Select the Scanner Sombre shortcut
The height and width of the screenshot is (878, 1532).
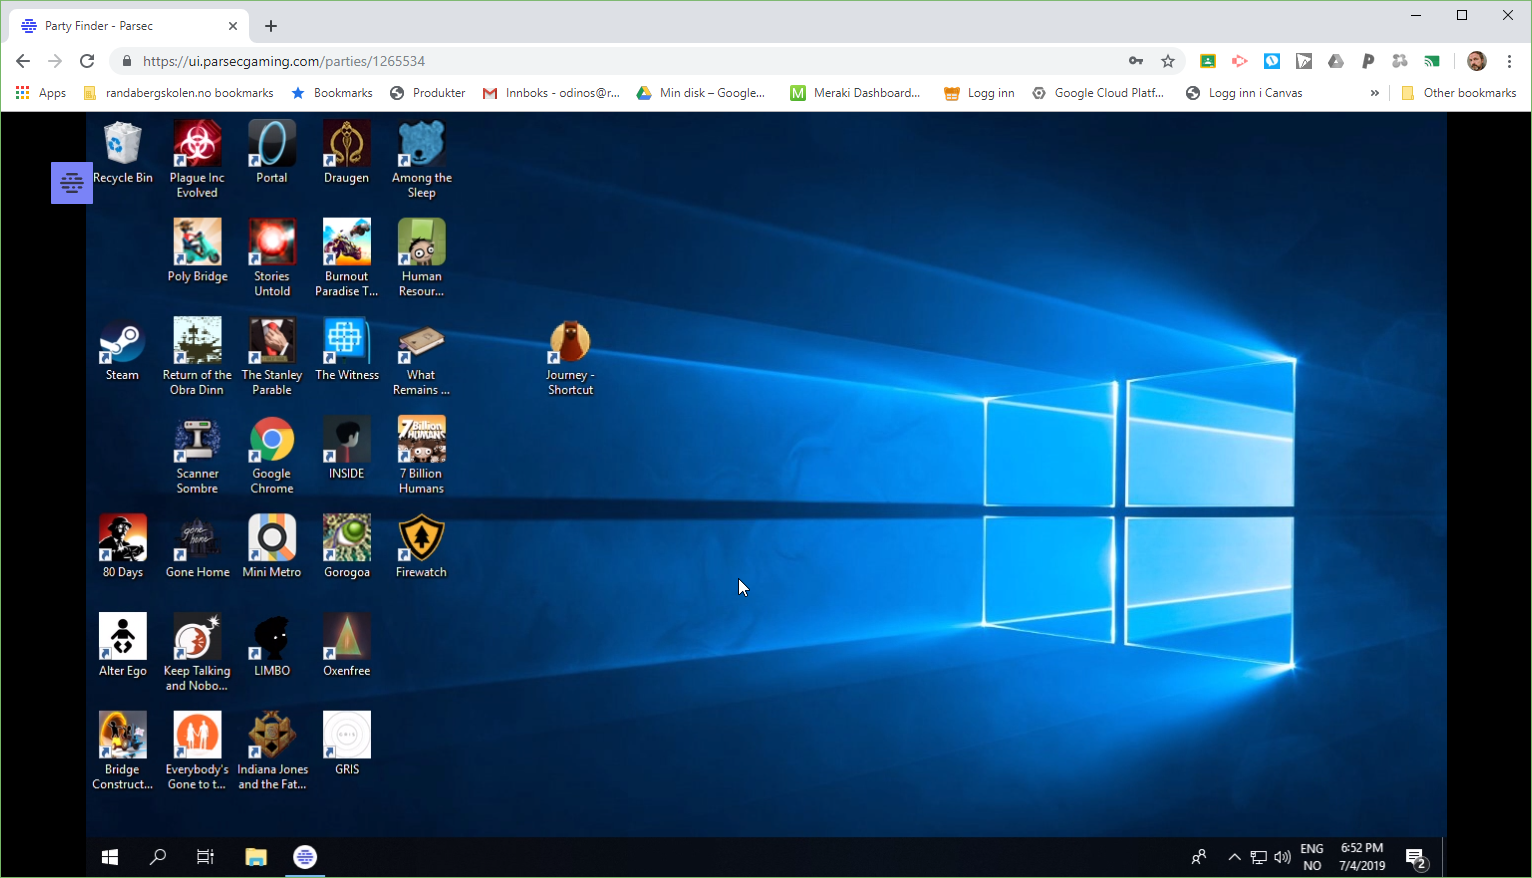pyautogui.click(x=197, y=455)
